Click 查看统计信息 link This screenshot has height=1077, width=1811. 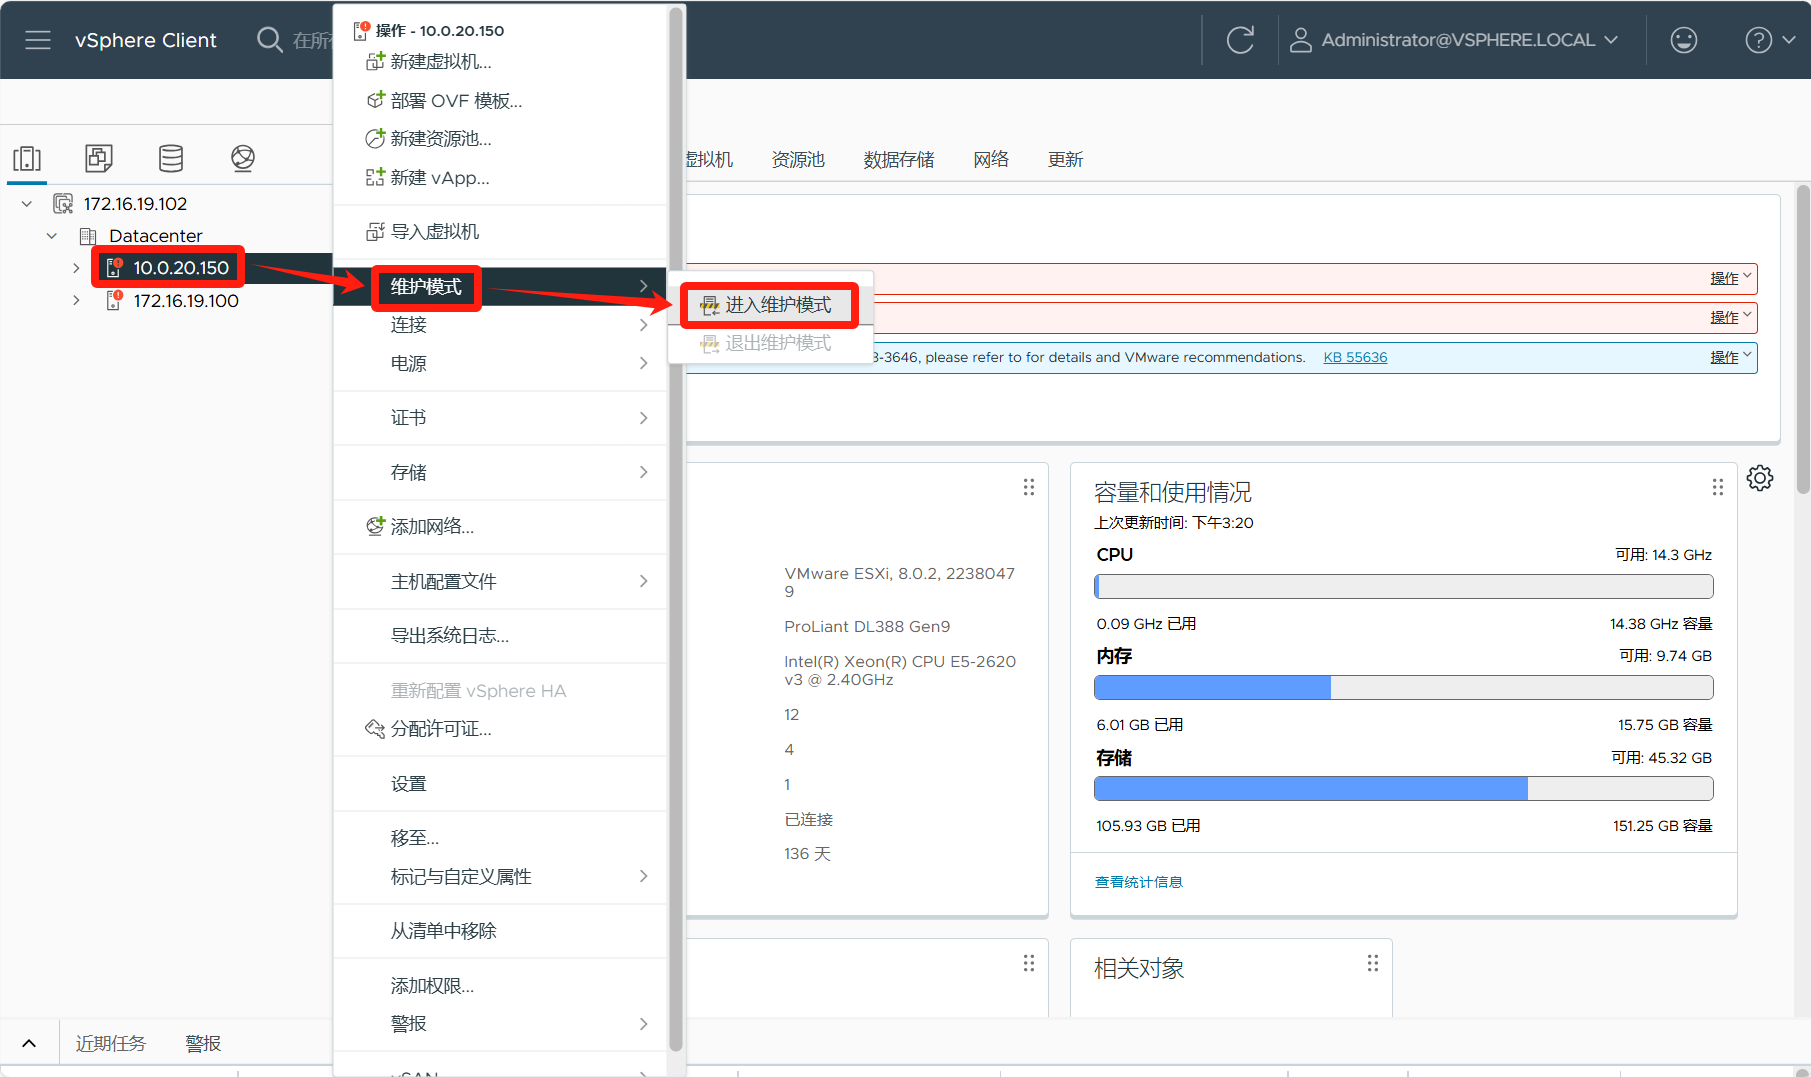coord(1138,882)
